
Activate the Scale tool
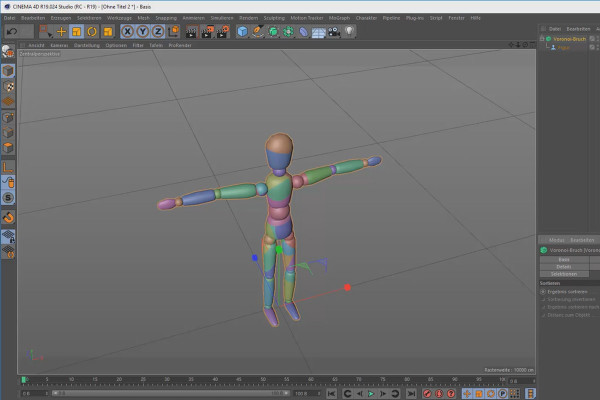pyautogui.click(x=77, y=31)
